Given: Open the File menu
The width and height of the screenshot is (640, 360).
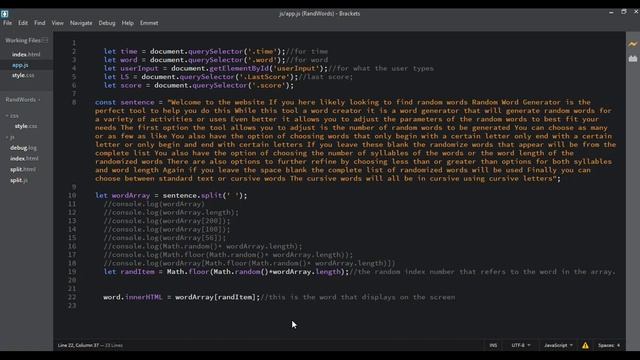Looking at the screenshot, I should coord(7,23).
